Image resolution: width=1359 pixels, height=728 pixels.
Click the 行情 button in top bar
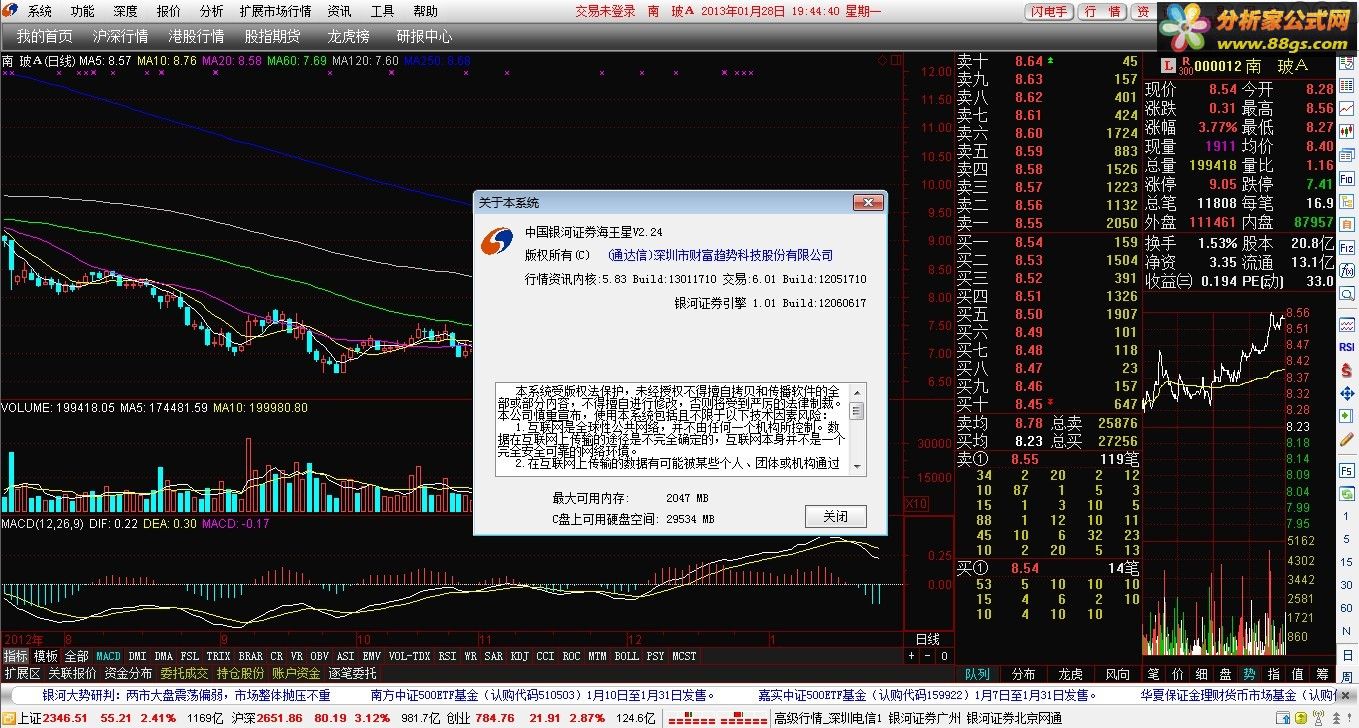[x=1102, y=11]
